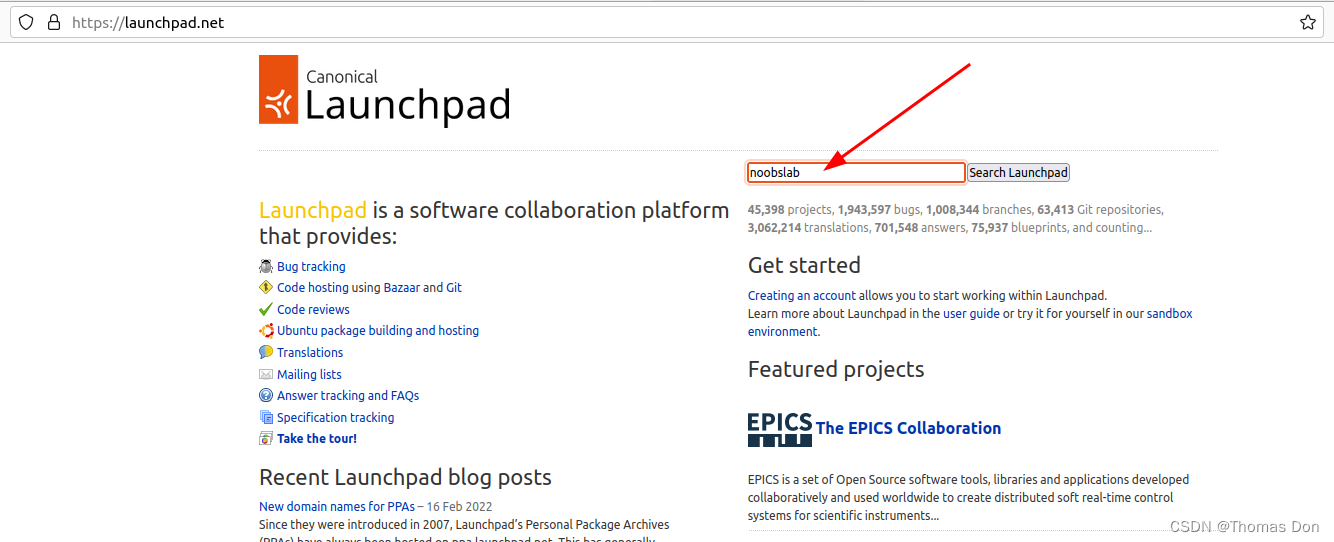The image size is (1334, 542).
Task: Click the shield tracking protection icon
Action: pyautogui.click(x=26, y=22)
